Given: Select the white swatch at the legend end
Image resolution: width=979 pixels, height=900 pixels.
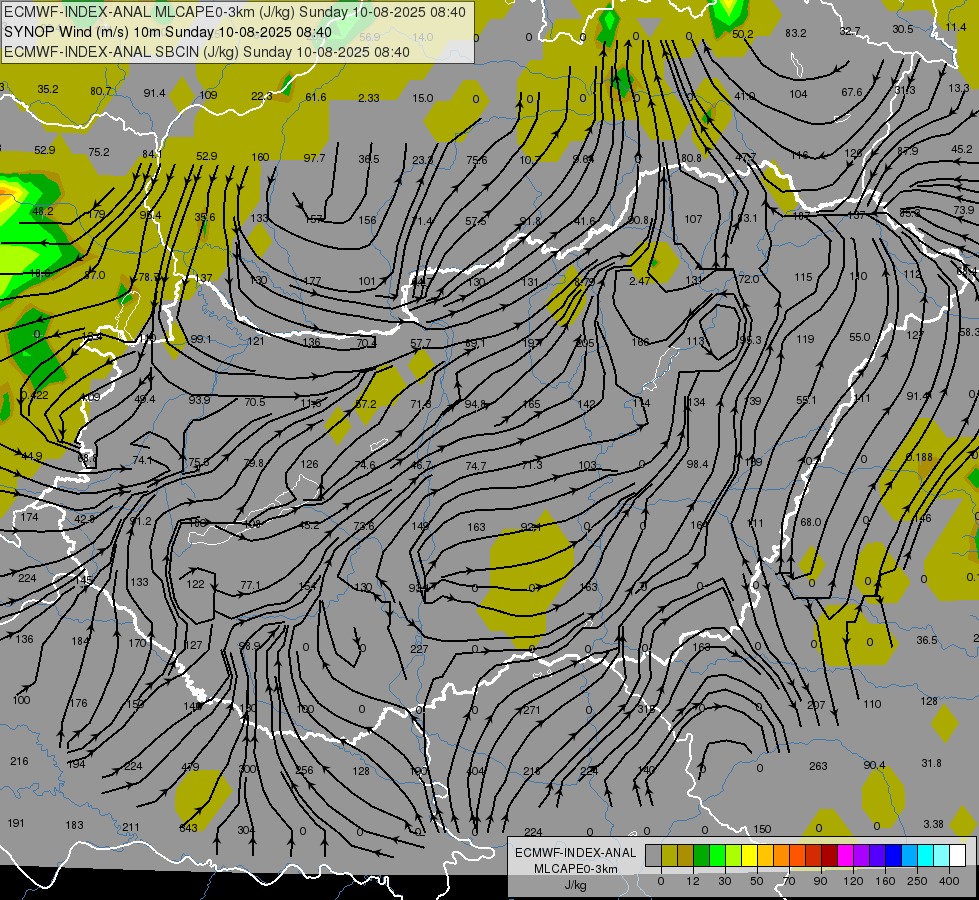Looking at the screenshot, I should (958, 856).
